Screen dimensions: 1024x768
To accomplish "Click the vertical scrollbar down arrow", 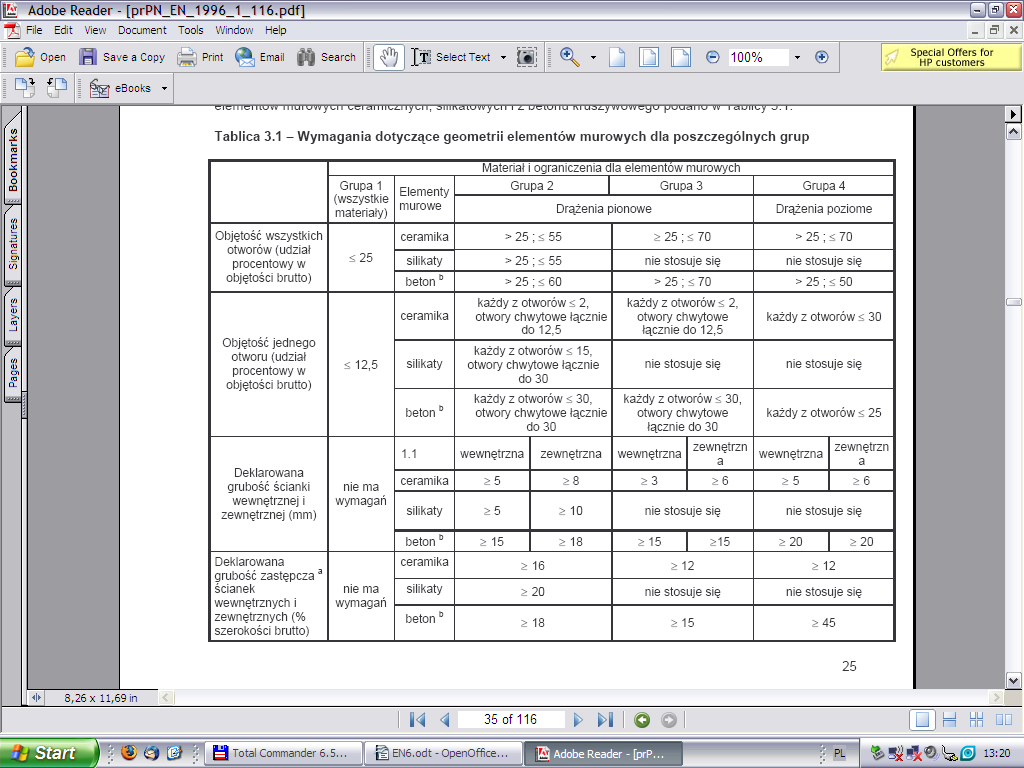I will (1013, 680).
